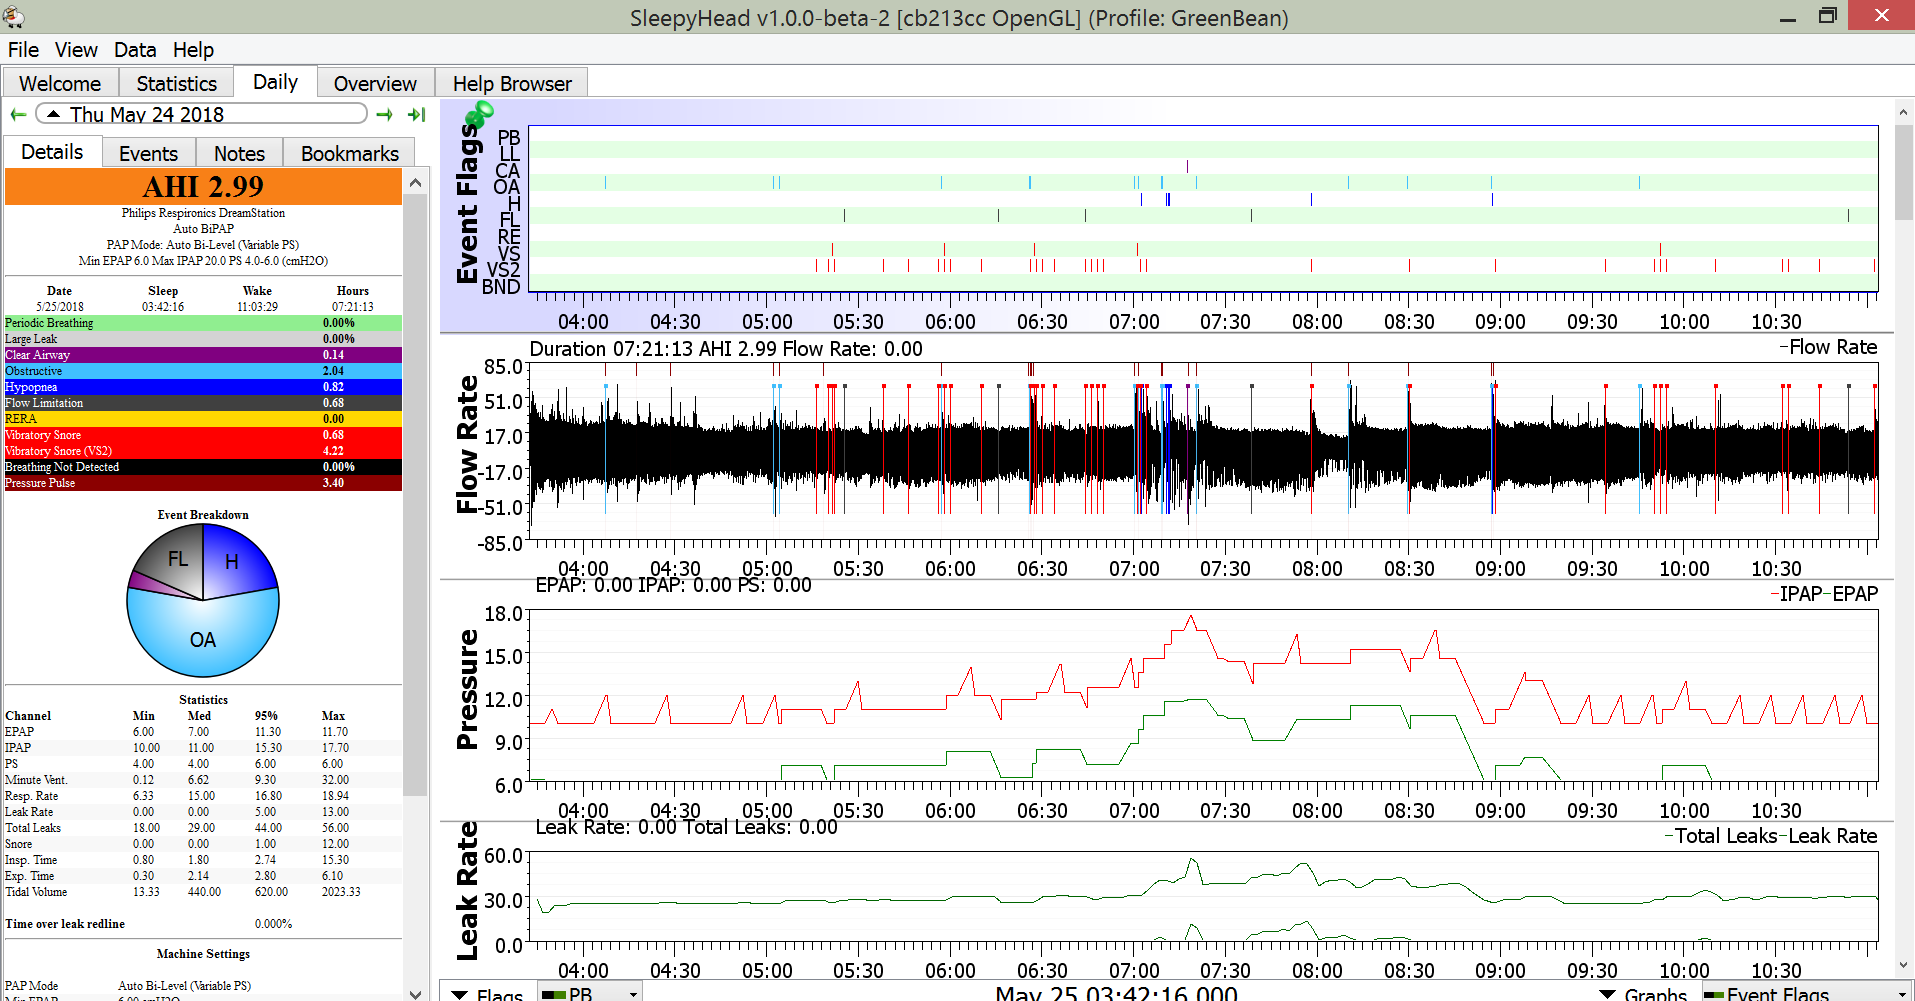Restore down the SleepyHead window
The width and height of the screenshot is (1915, 1001).
pyautogui.click(x=1828, y=16)
